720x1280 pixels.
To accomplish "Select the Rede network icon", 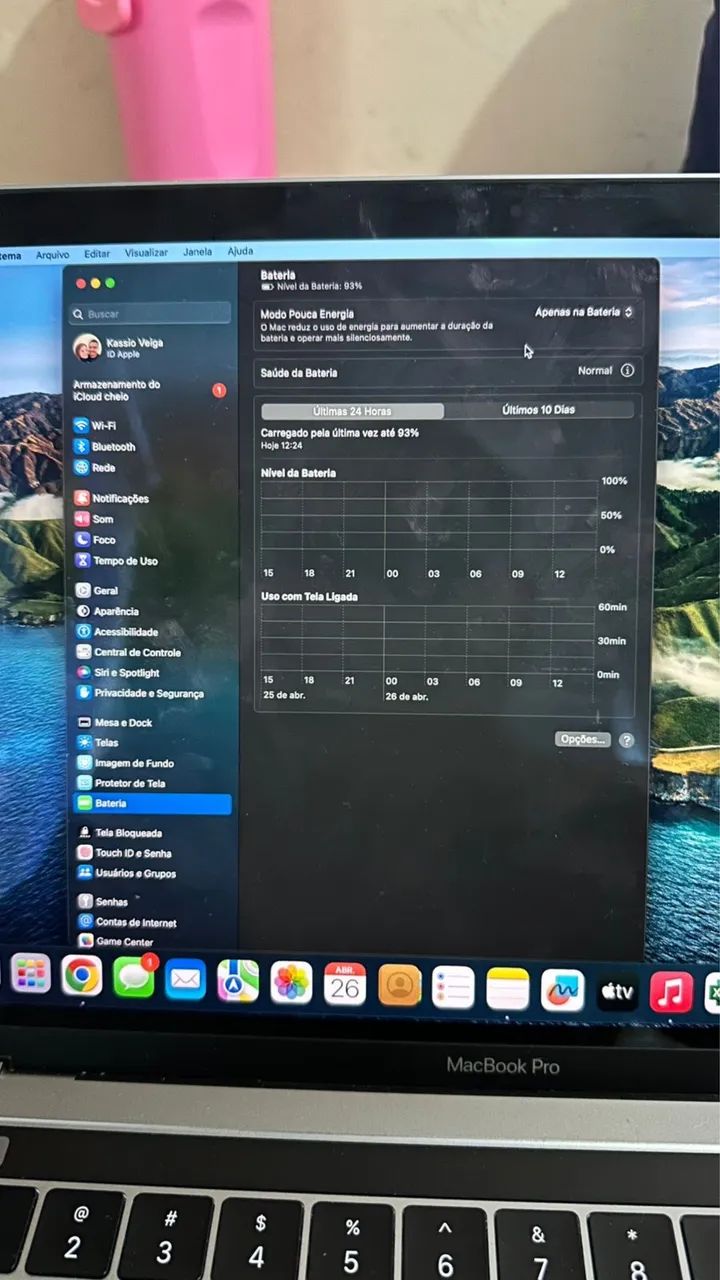I will 82,468.
